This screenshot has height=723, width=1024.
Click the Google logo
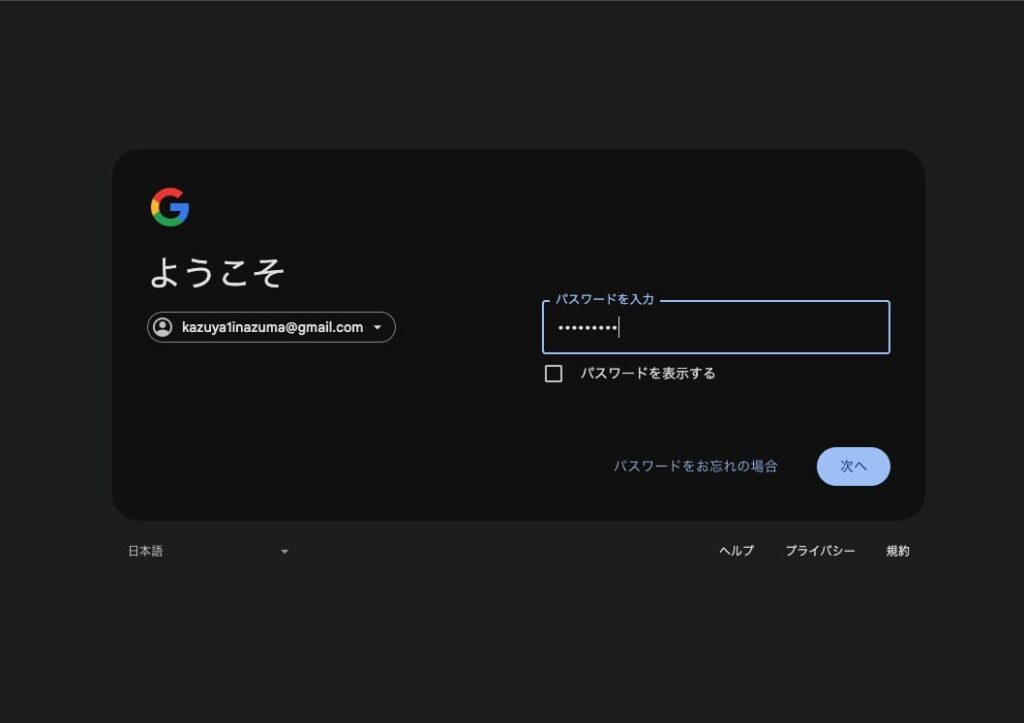pyautogui.click(x=170, y=207)
